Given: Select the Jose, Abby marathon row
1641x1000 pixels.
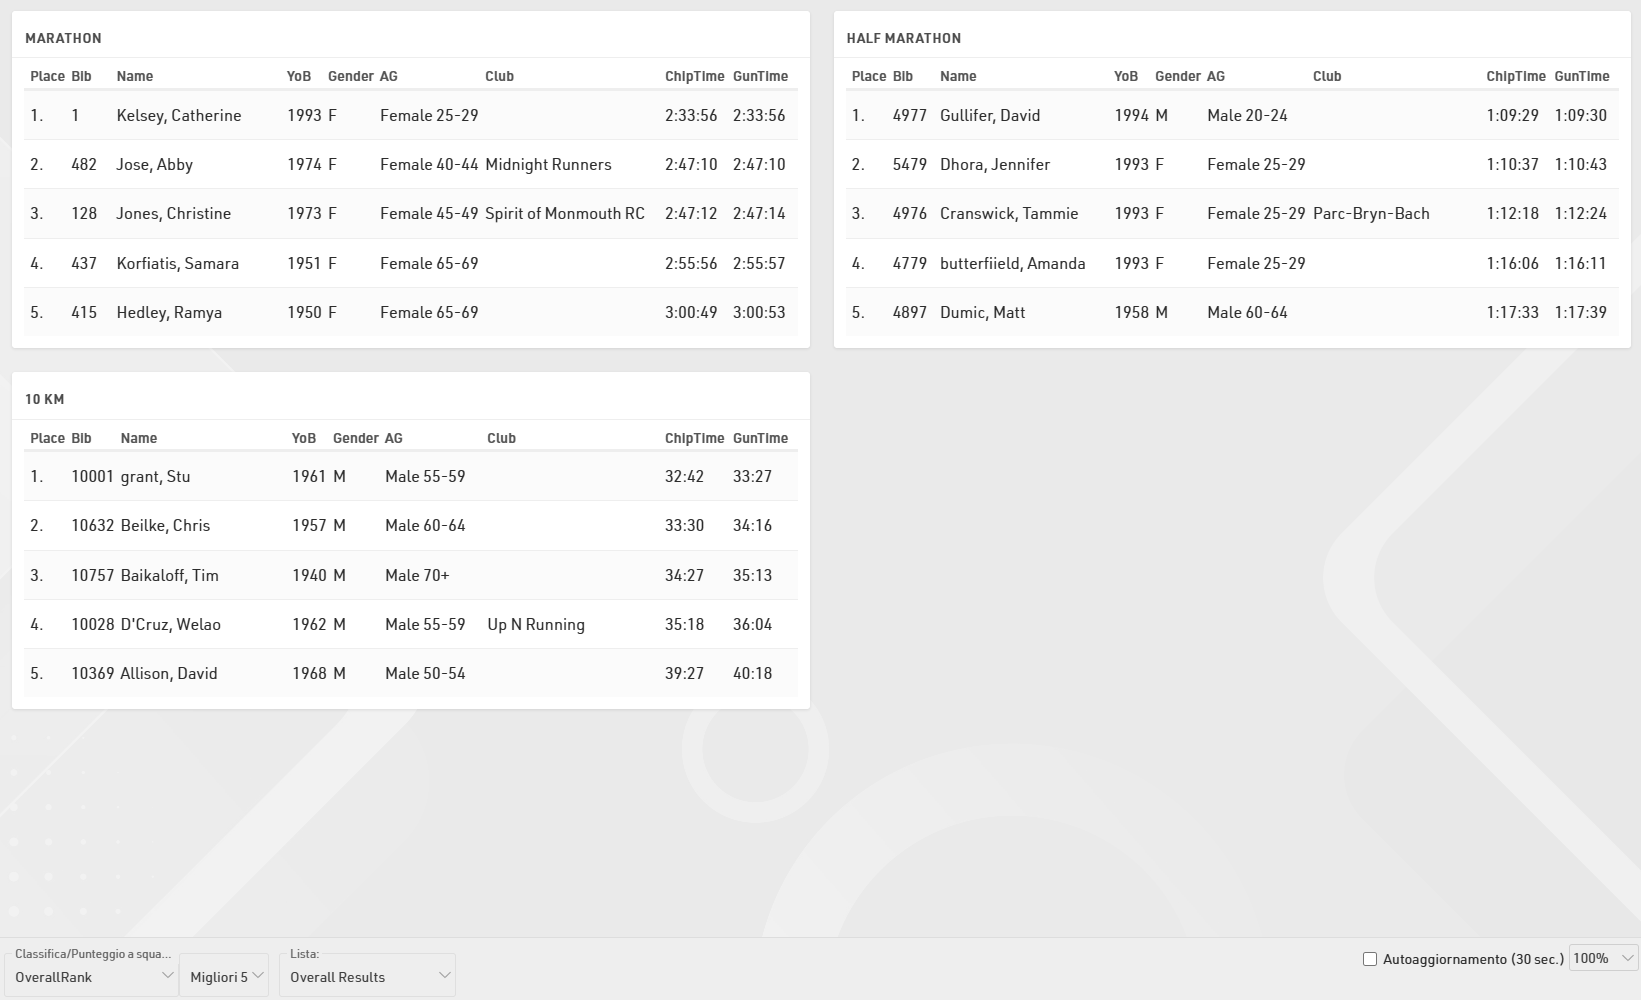Looking at the screenshot, I should coord(154,164).
